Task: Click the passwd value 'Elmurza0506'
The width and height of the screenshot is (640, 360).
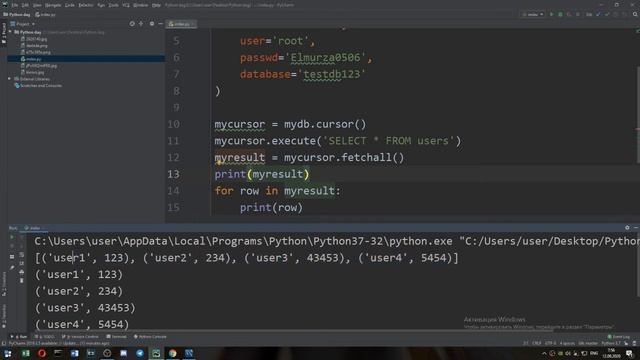Action: click(x=325, y=58)
